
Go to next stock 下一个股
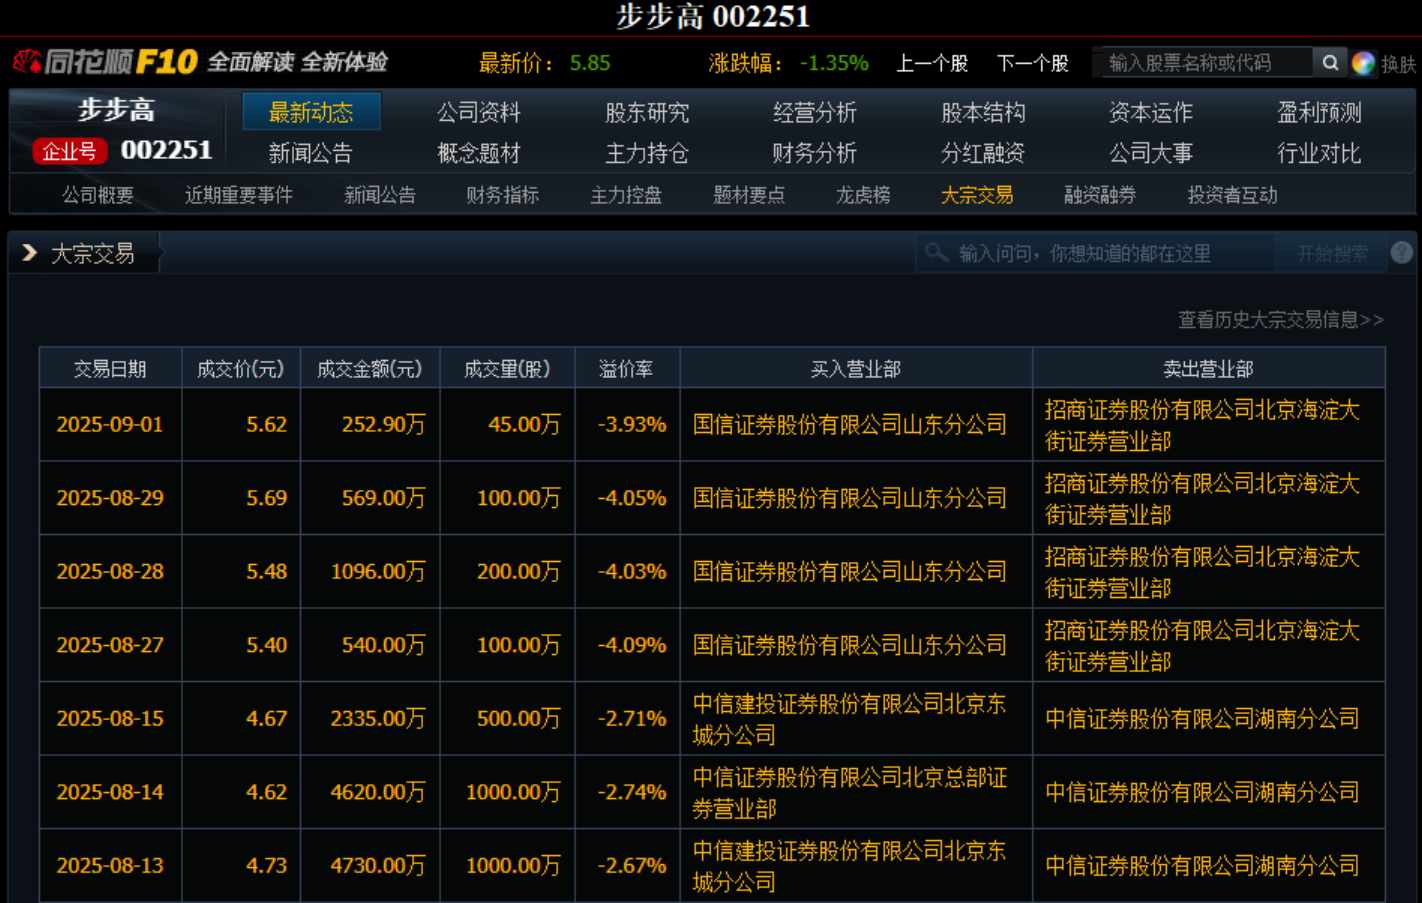pos(1033,63)
